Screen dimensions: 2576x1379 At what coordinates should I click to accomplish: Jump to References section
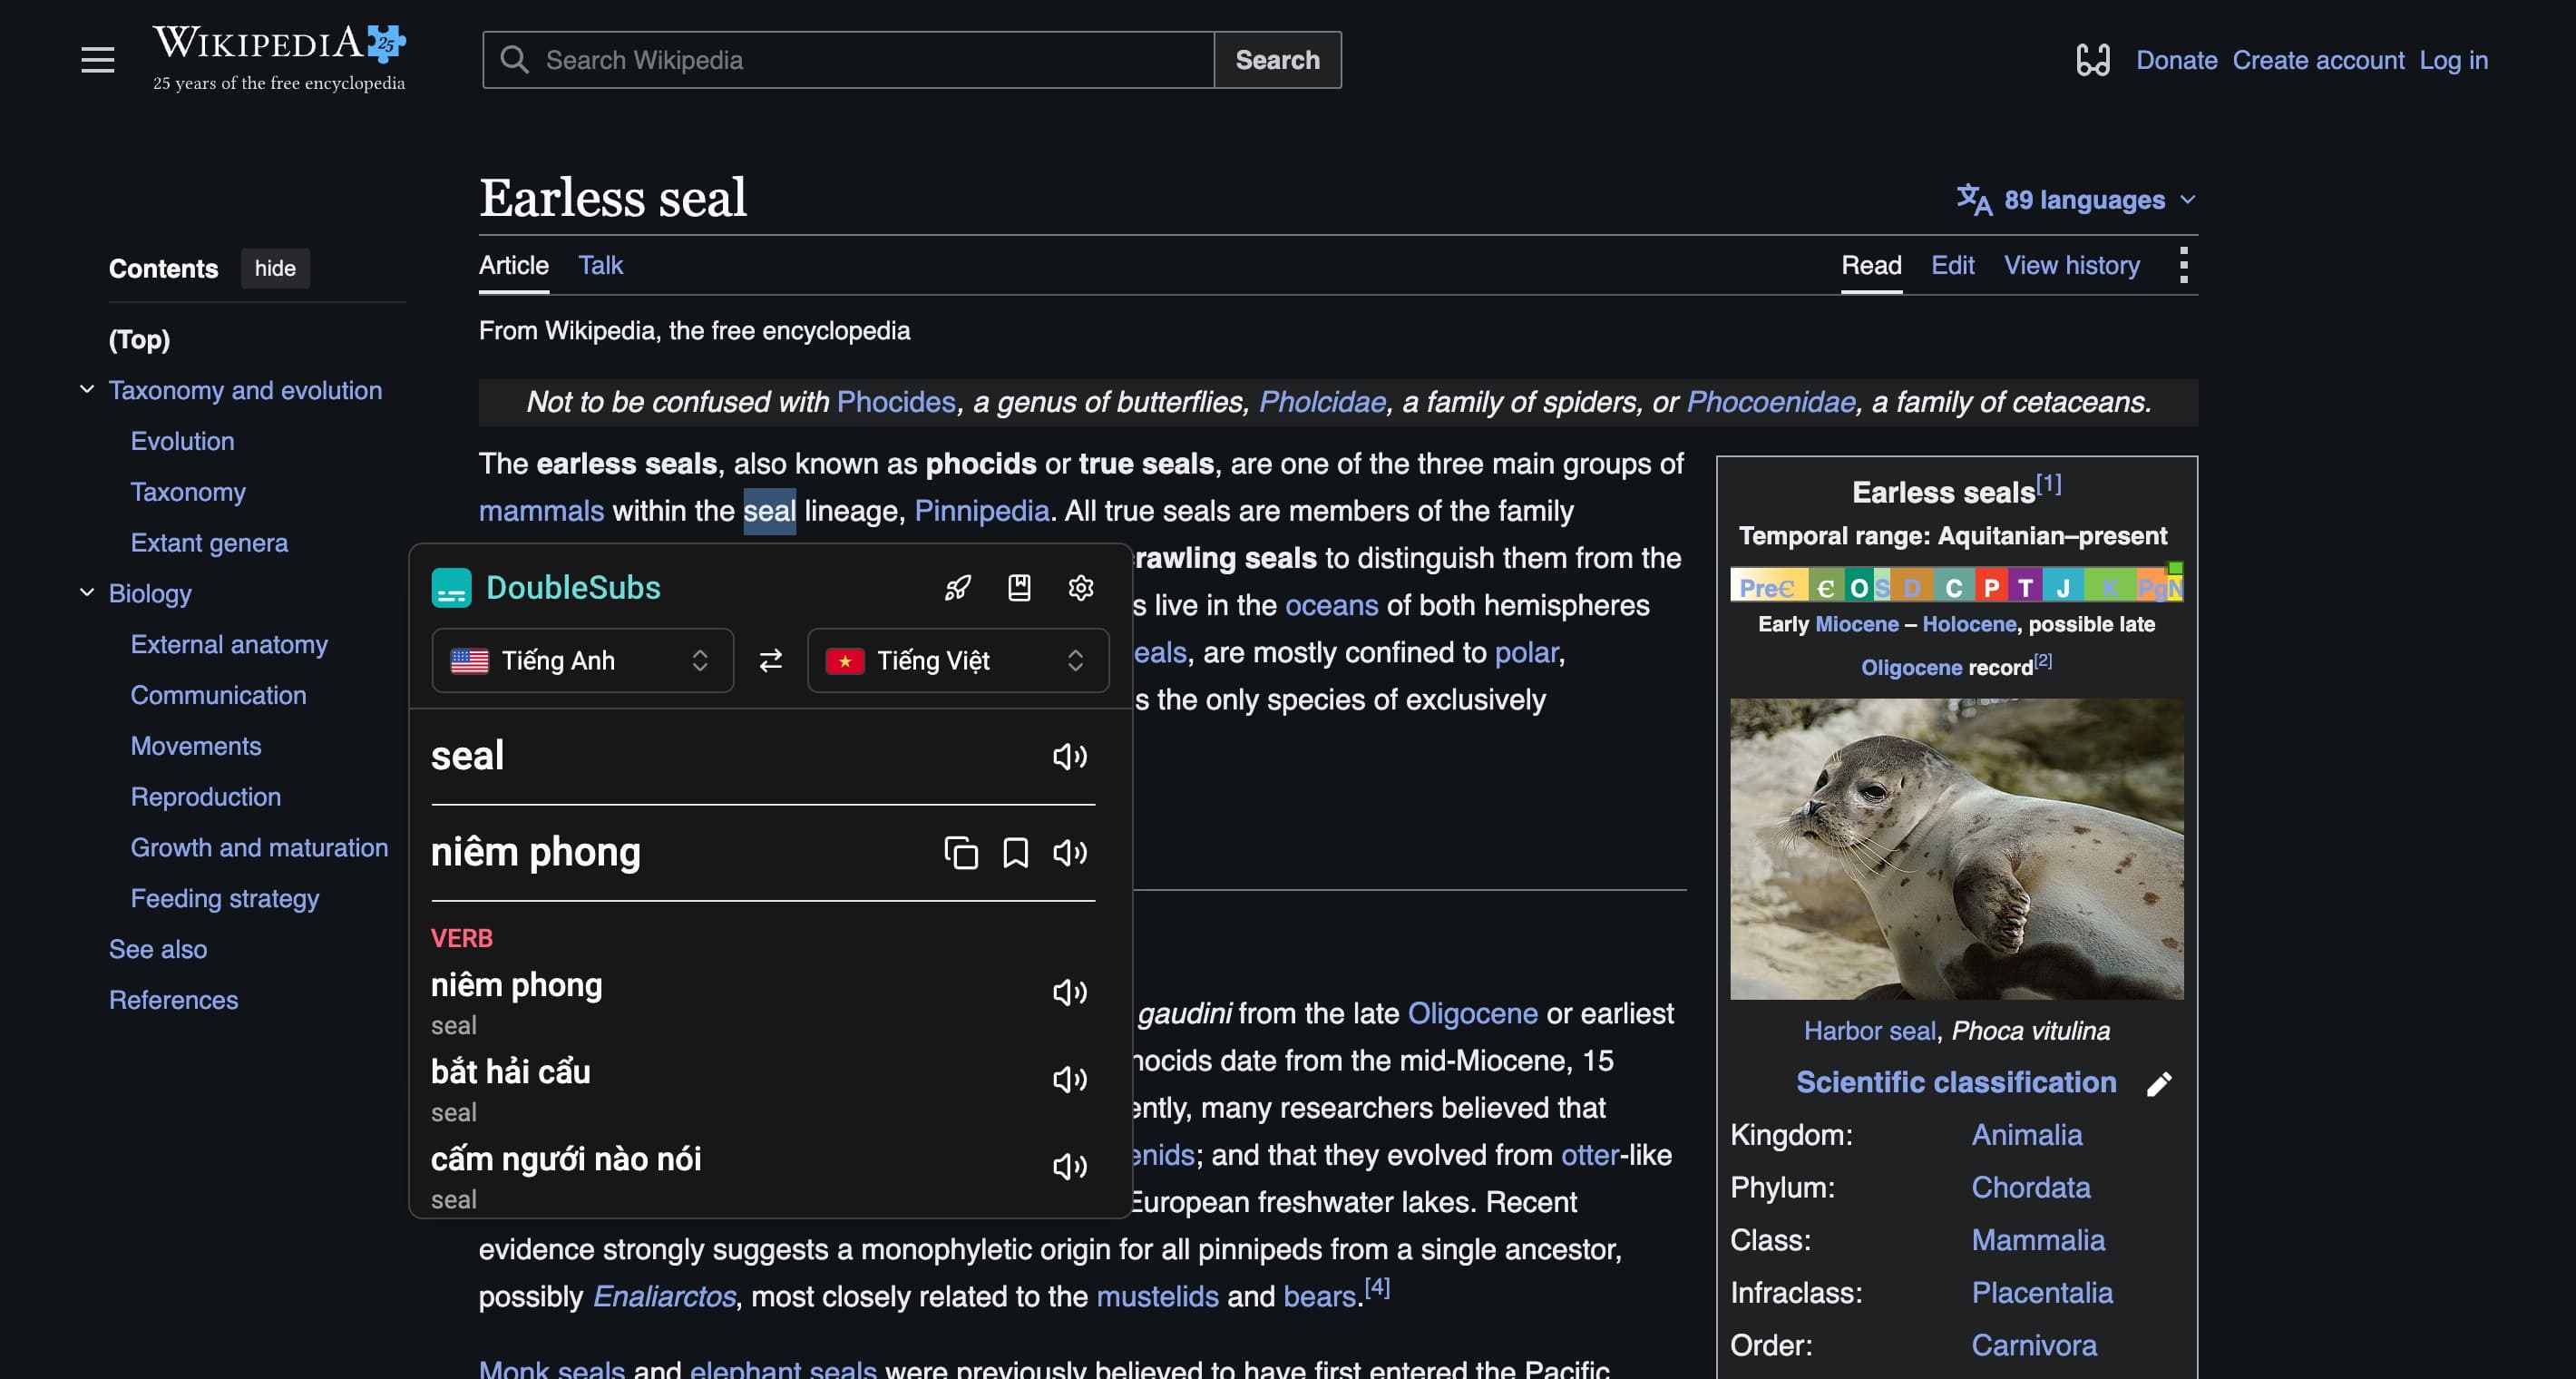point(173,1000)
